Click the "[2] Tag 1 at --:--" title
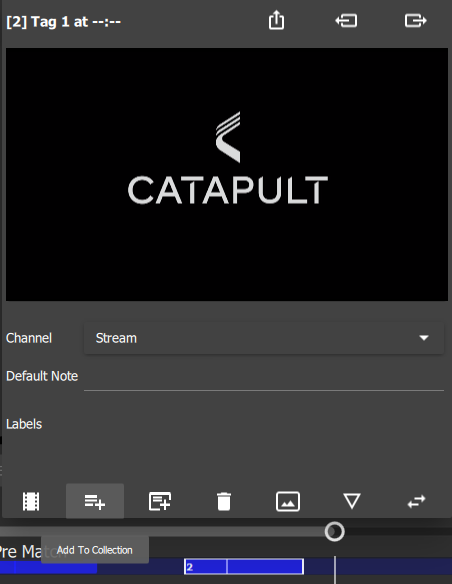This screenshot has height=584, width=452. pyautogui.click(x=64, y=22)
